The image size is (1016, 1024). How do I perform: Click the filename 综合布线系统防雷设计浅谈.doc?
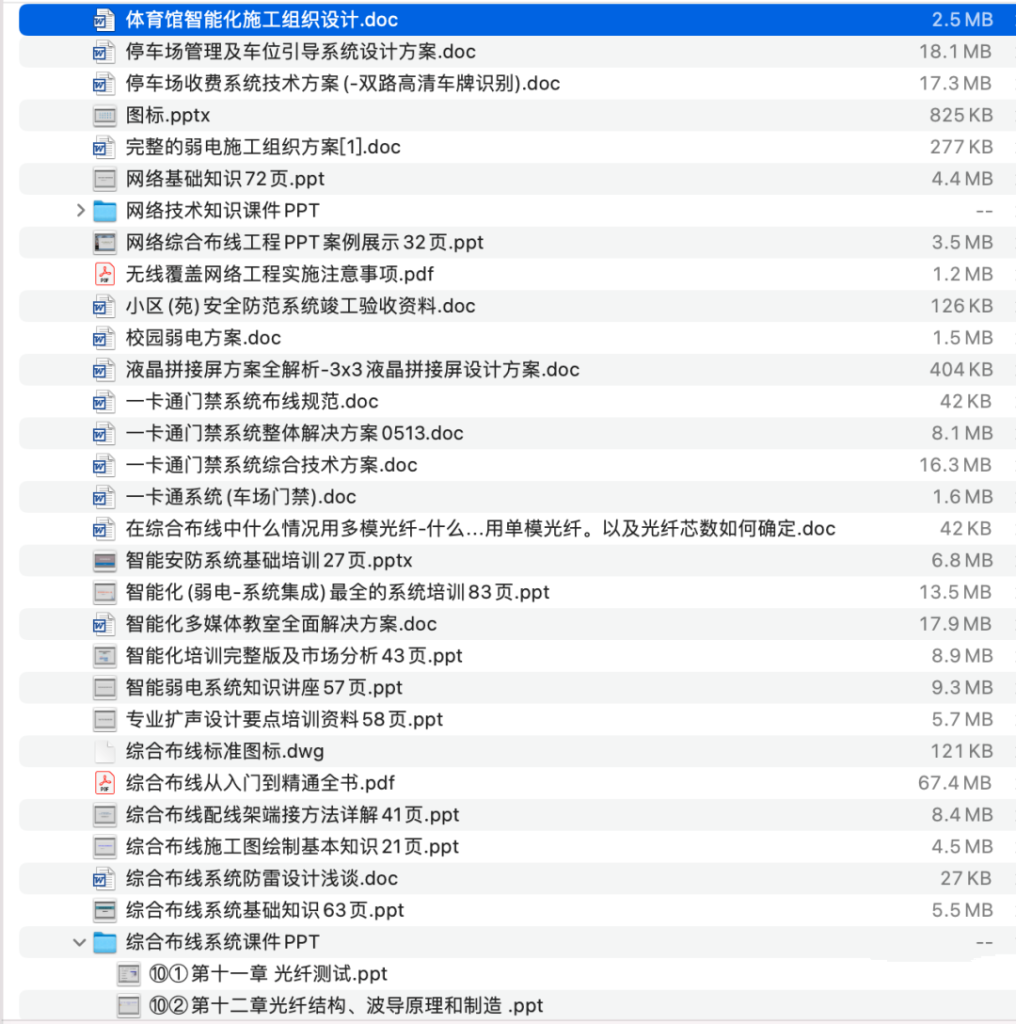point(250,878)
